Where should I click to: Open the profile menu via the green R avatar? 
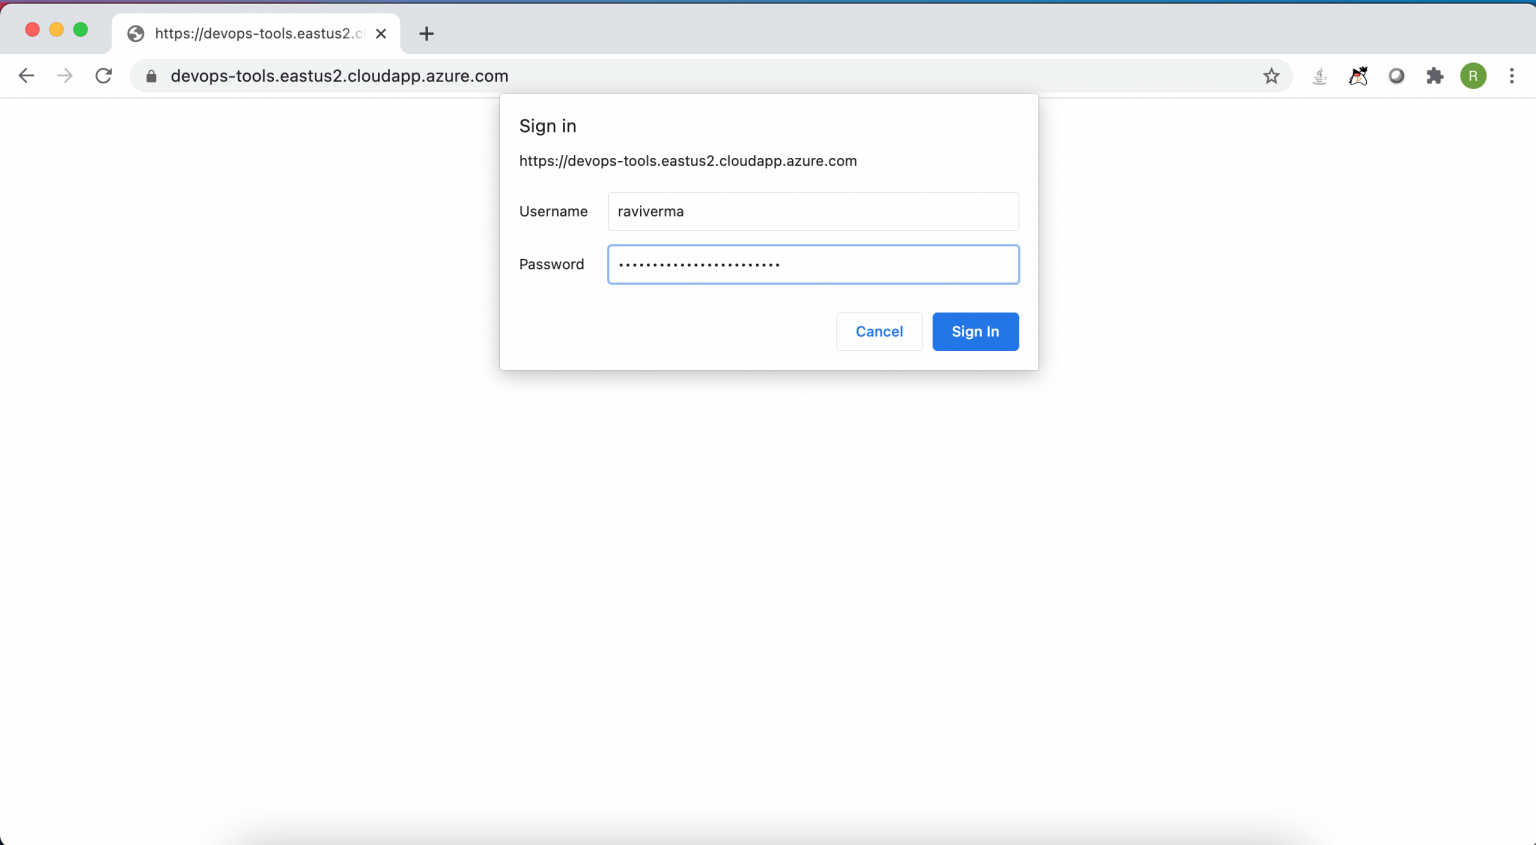(1473, 75)
